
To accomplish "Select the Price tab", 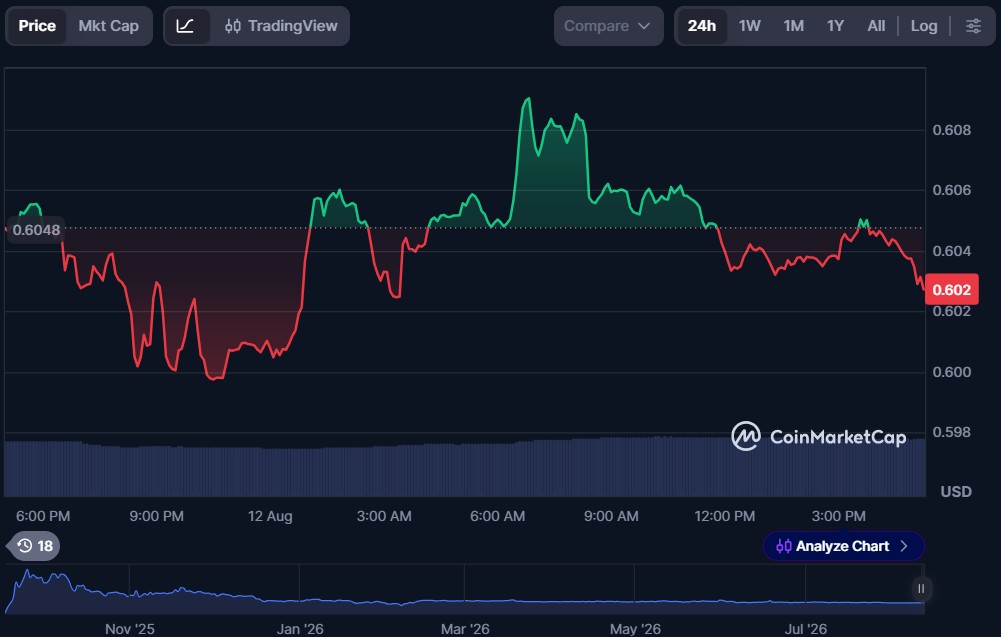I will point(37,26).
